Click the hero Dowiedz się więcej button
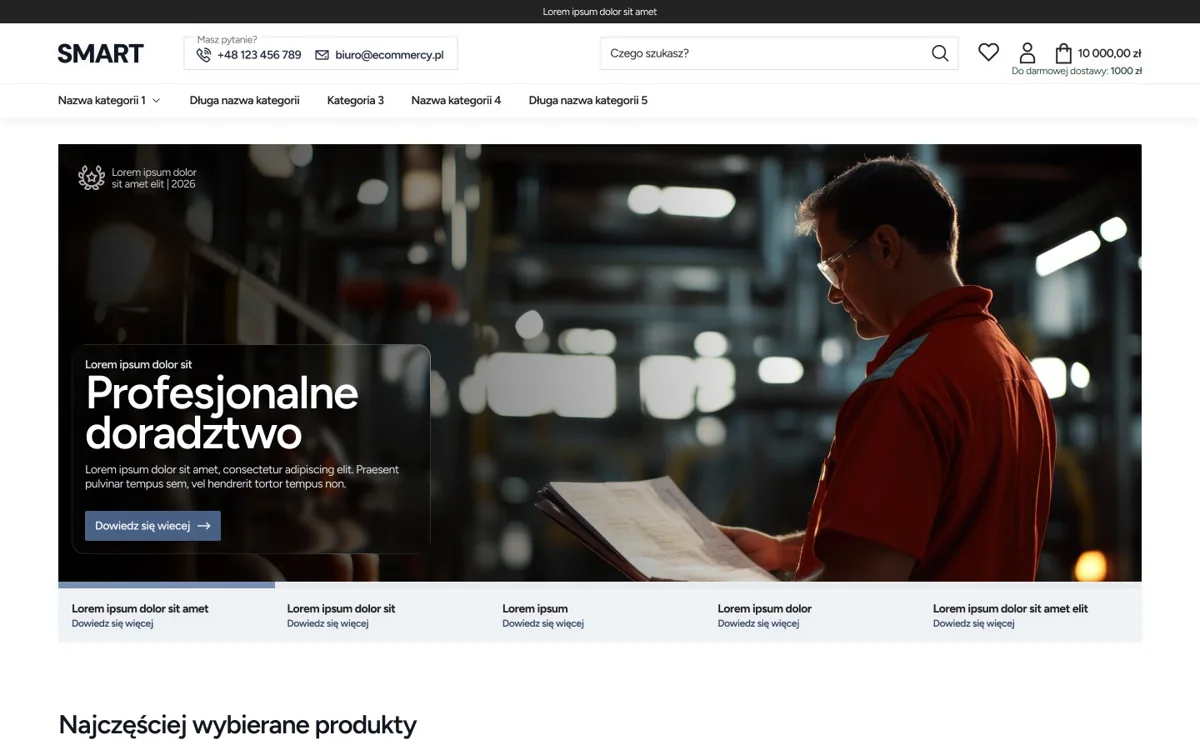The height and width of the screenshot is (750, 1200). (153, 526)
